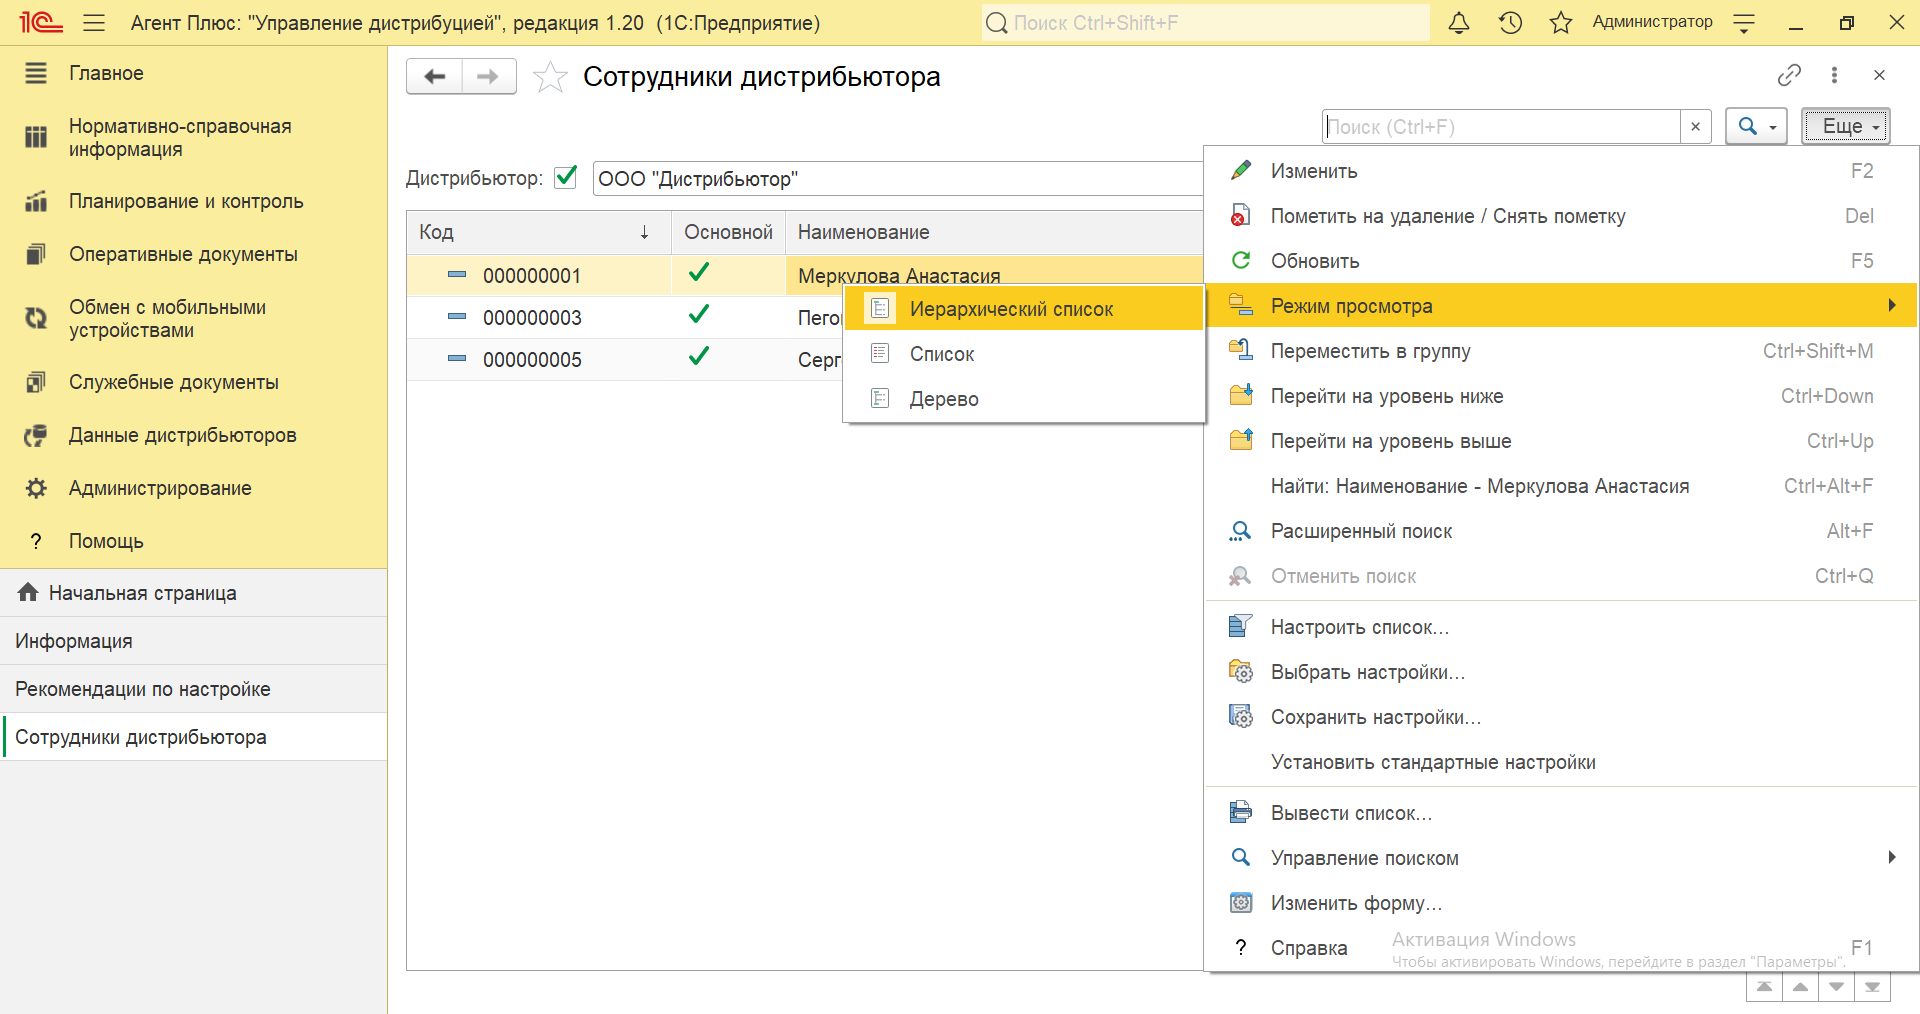Go forward with right arrow button
This screenshot has width=1920, height=1014.
(489, 76)
